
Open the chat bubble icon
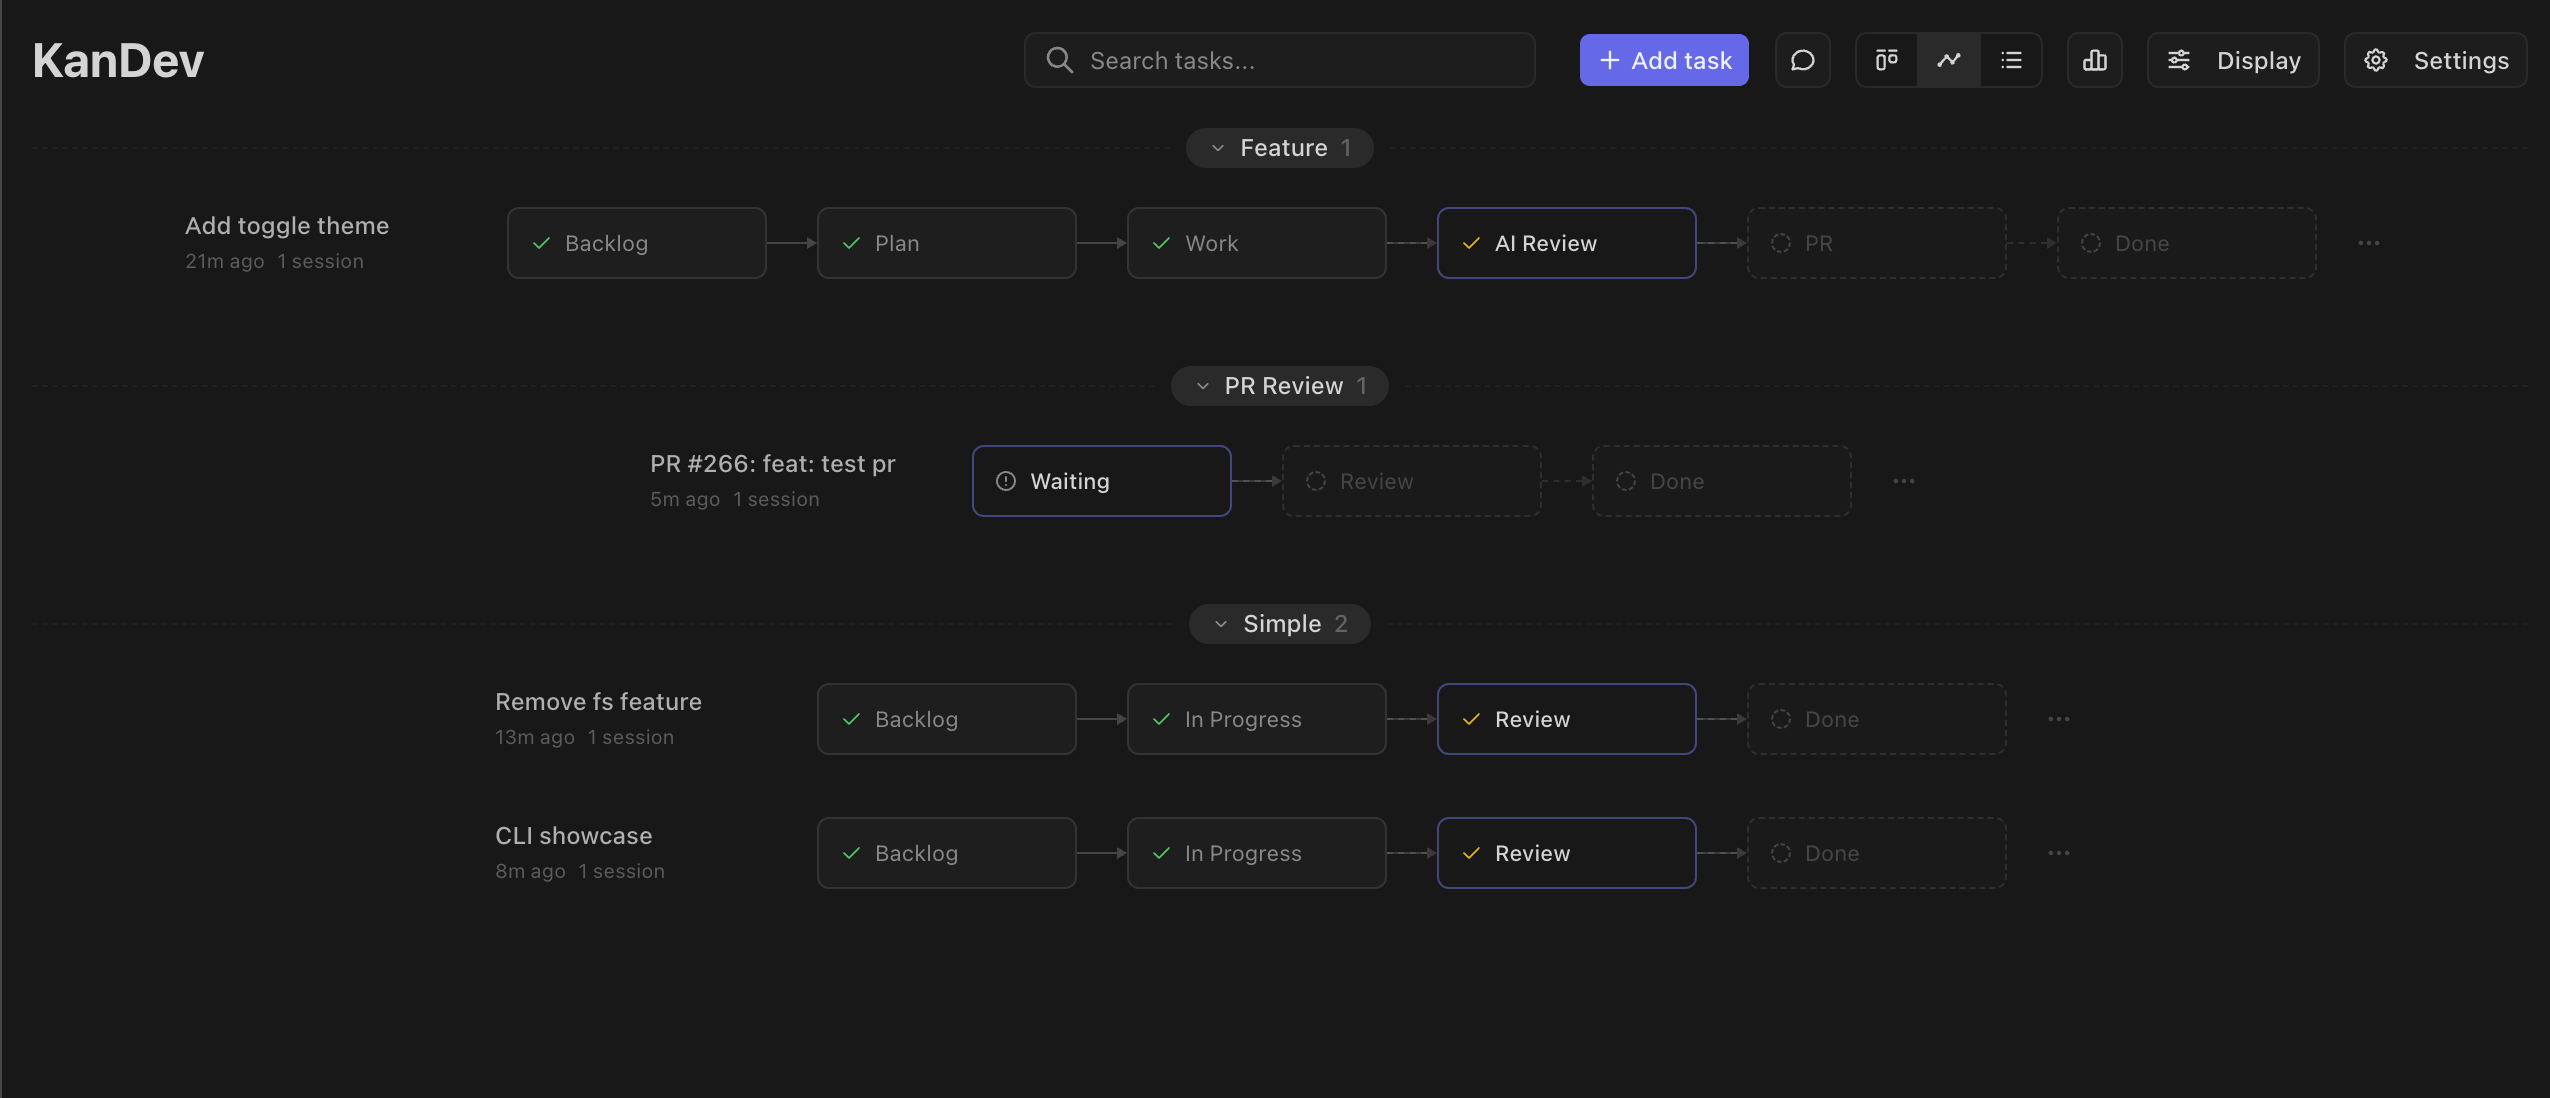[1802, 60]
